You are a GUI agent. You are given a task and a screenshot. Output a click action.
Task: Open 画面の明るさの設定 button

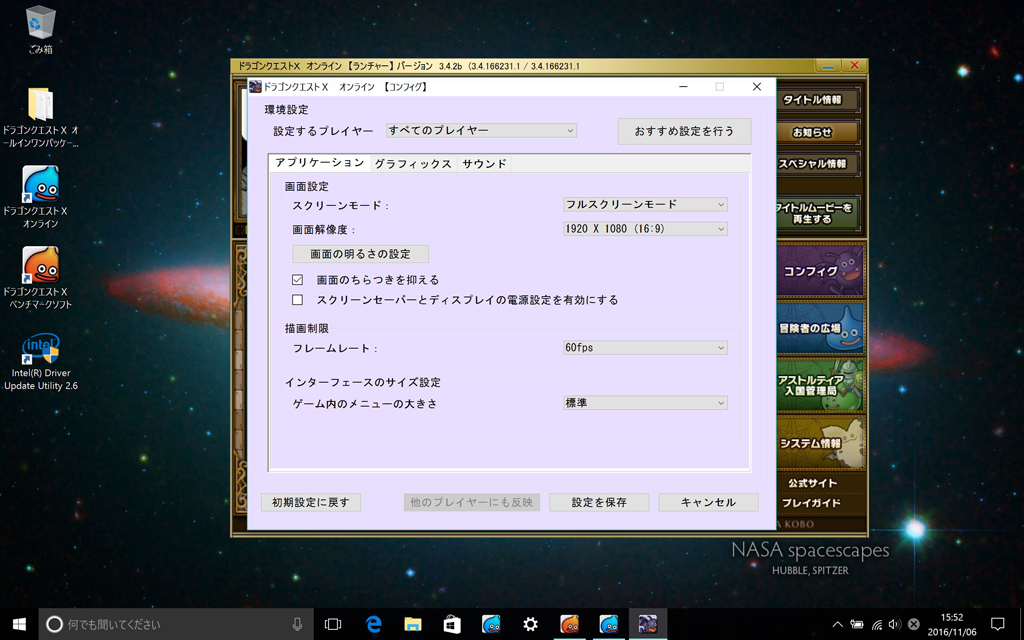click(x=360, y=253)
